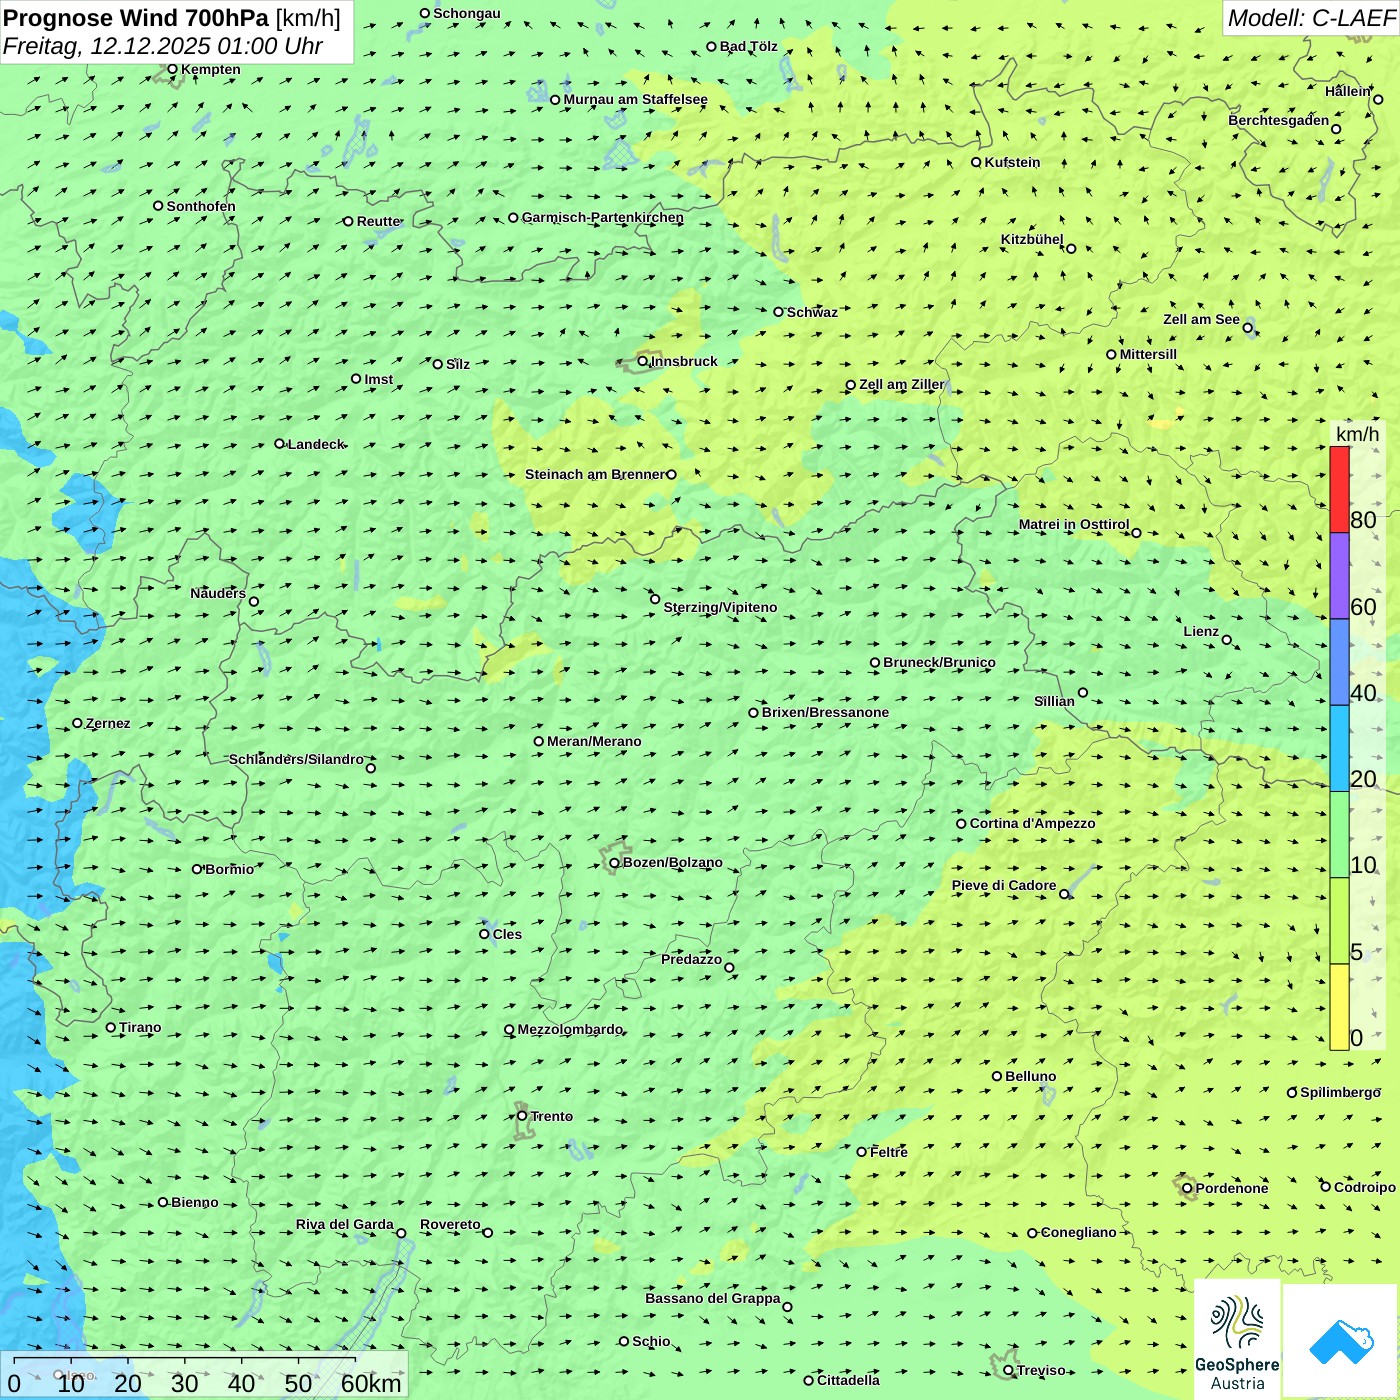Click the Predazzo city marker

pyautogui.click(x=729, y=967)
